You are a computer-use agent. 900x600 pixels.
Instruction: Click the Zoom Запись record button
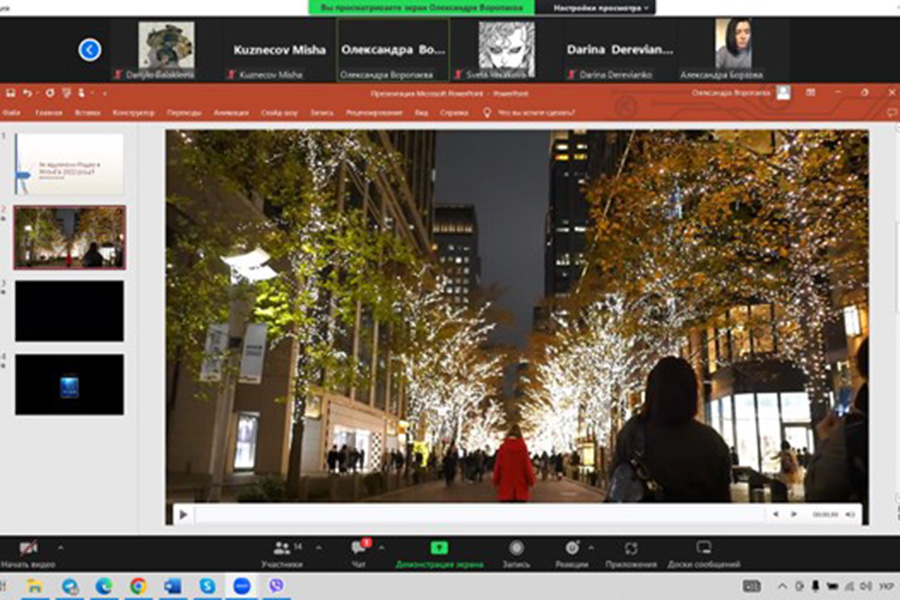pyautogui.click(x=516, y=554)
